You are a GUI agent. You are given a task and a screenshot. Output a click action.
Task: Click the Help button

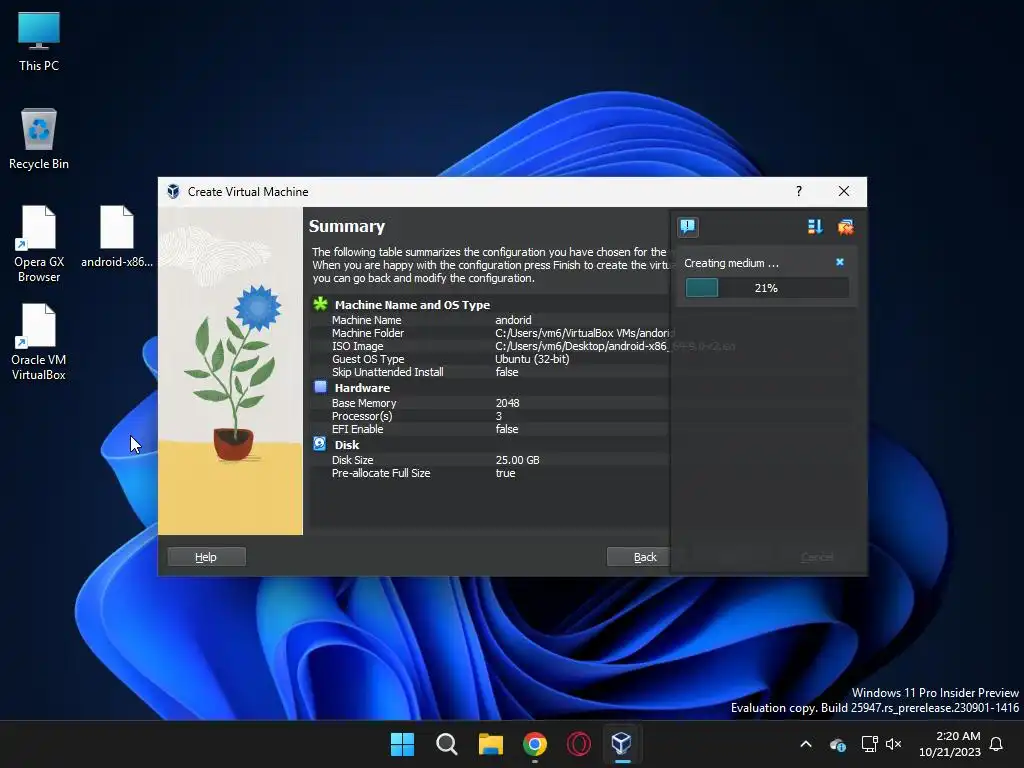point(206,557)
